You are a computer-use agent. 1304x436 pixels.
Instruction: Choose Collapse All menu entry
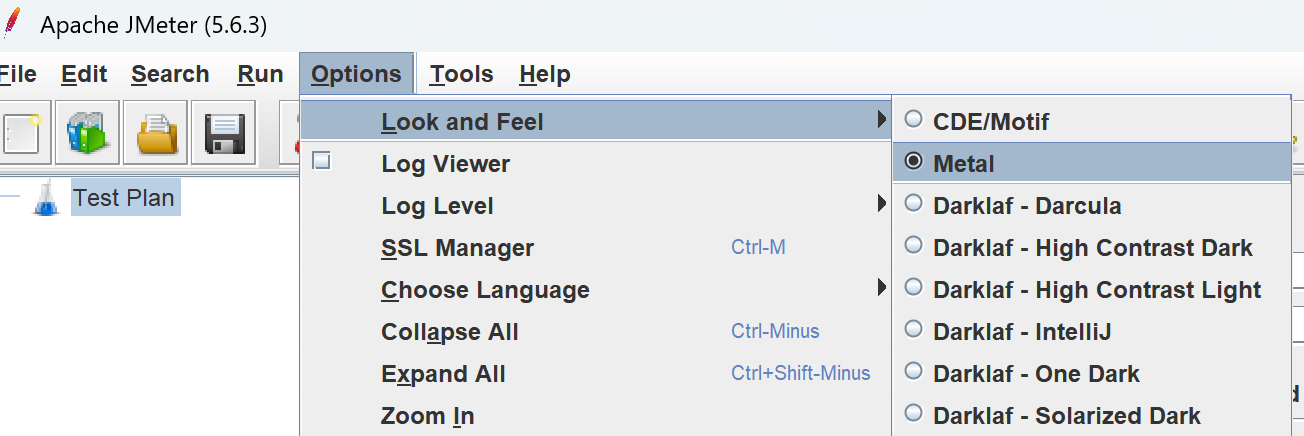pyautogui.click(x=596, y=332)
